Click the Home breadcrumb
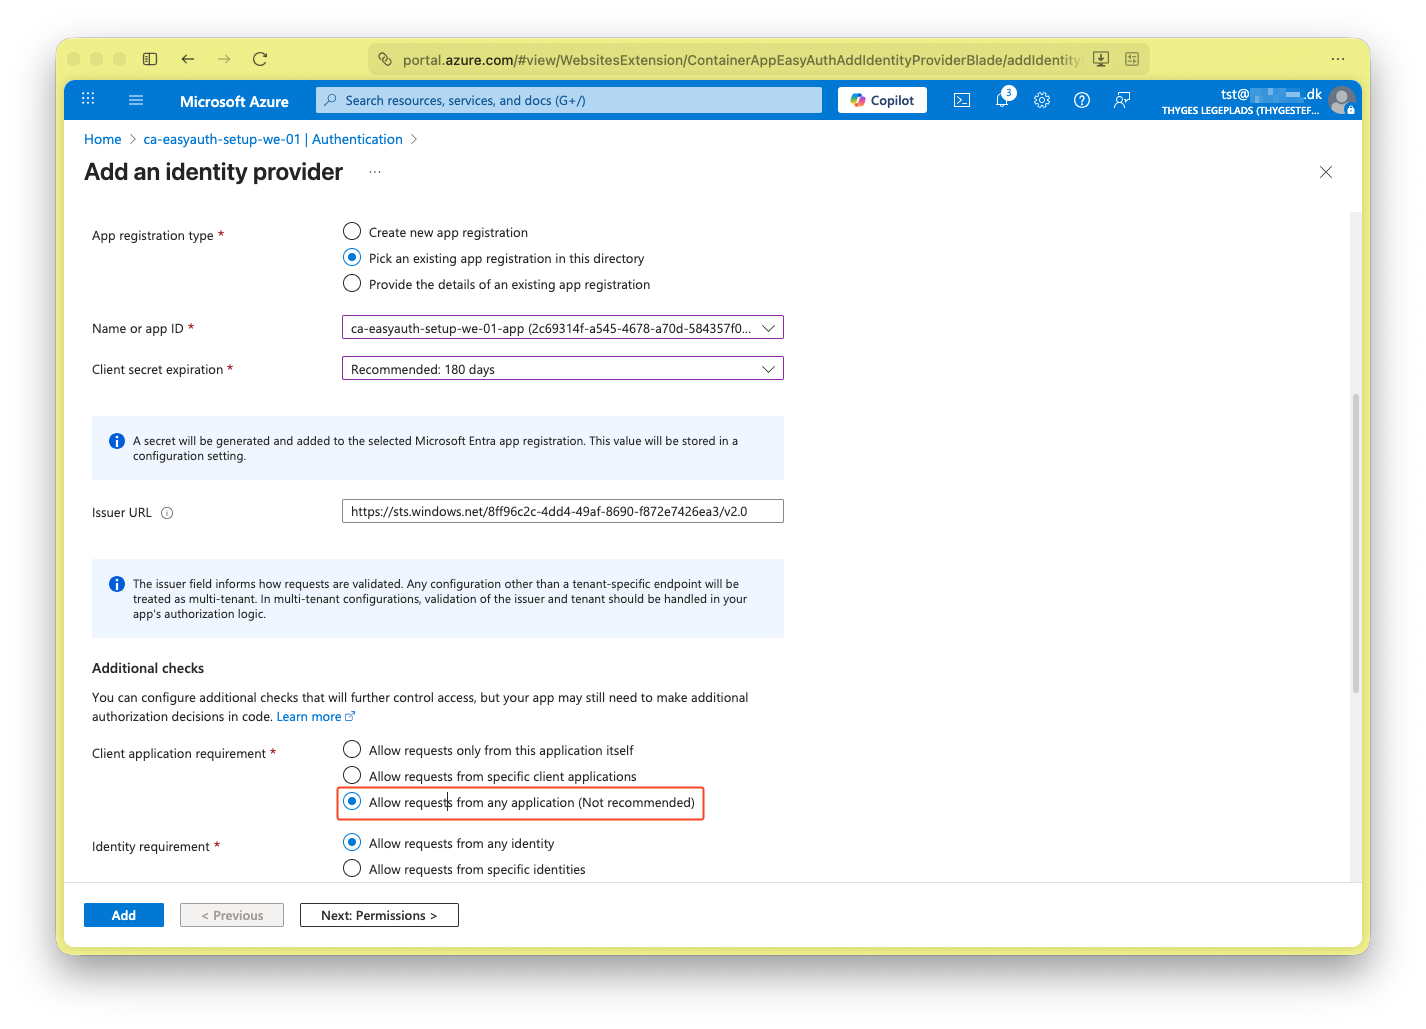The height and width of the screenshot is (1029, 1426). tap(103, 139)
